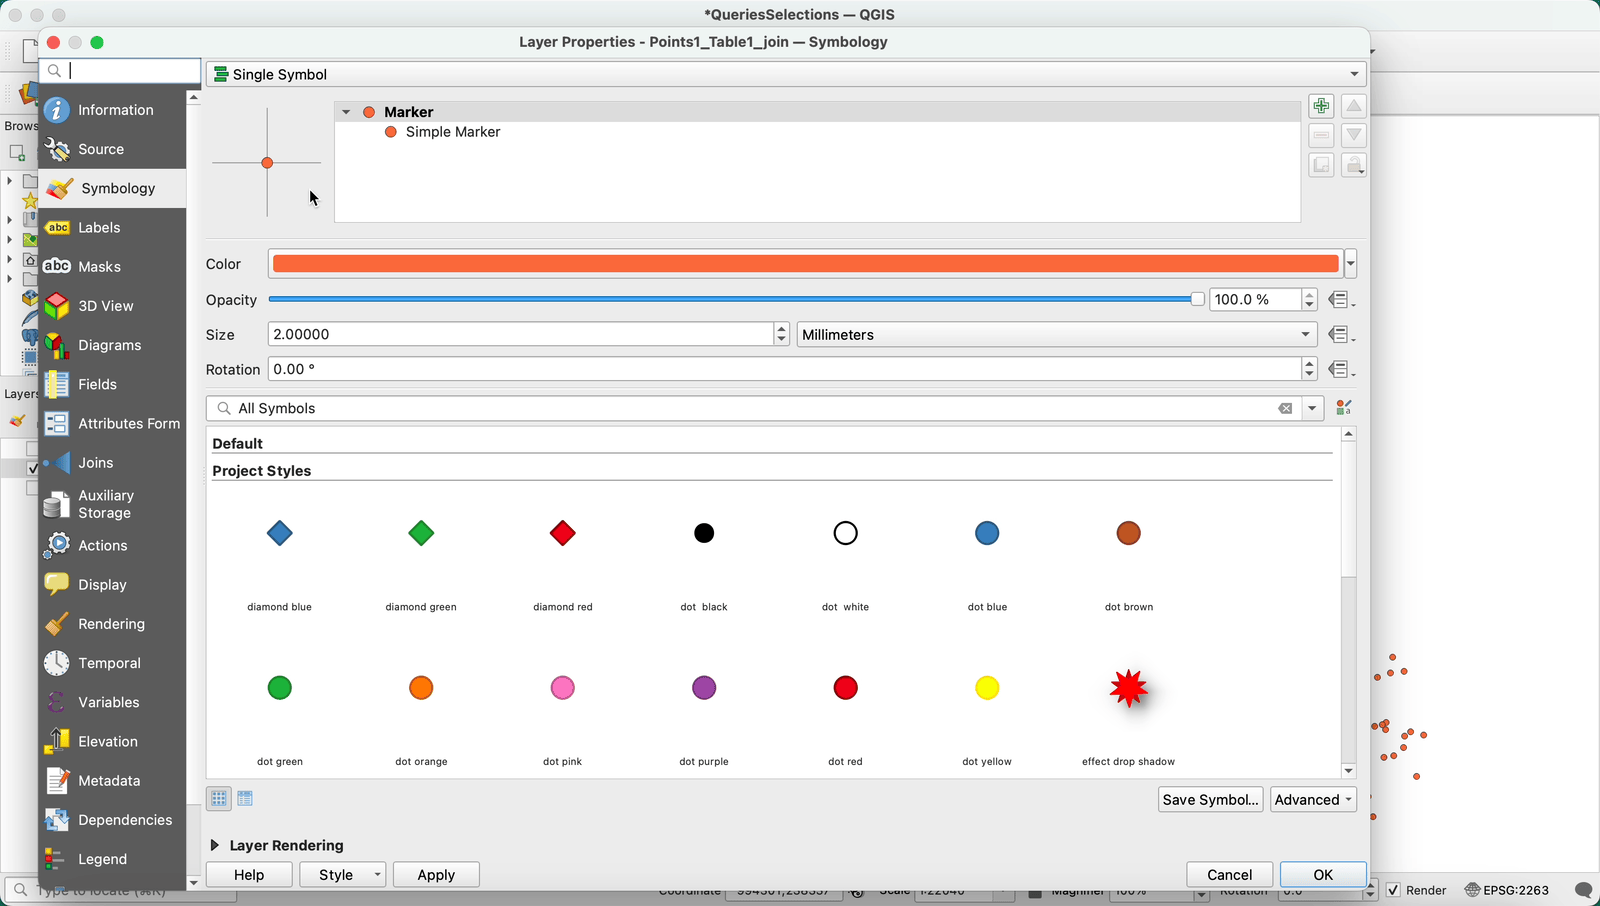The width and height of the screenshot is (1600, 906).
Task: Click the Rotation value field
Action: (x=785, y=369)
